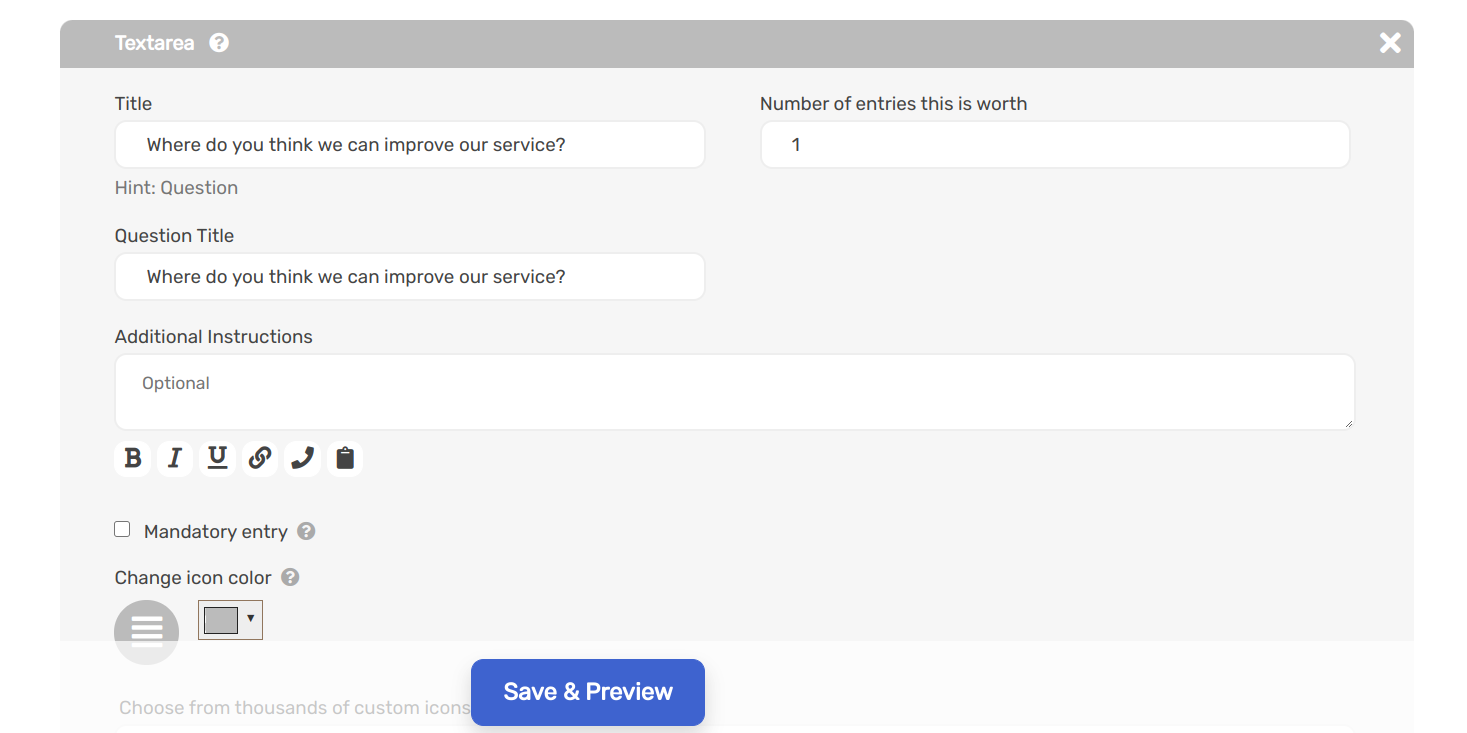Click the help icon next to Mandatory entry
This screenshot has height=733, width=1467.
(307, 531)
